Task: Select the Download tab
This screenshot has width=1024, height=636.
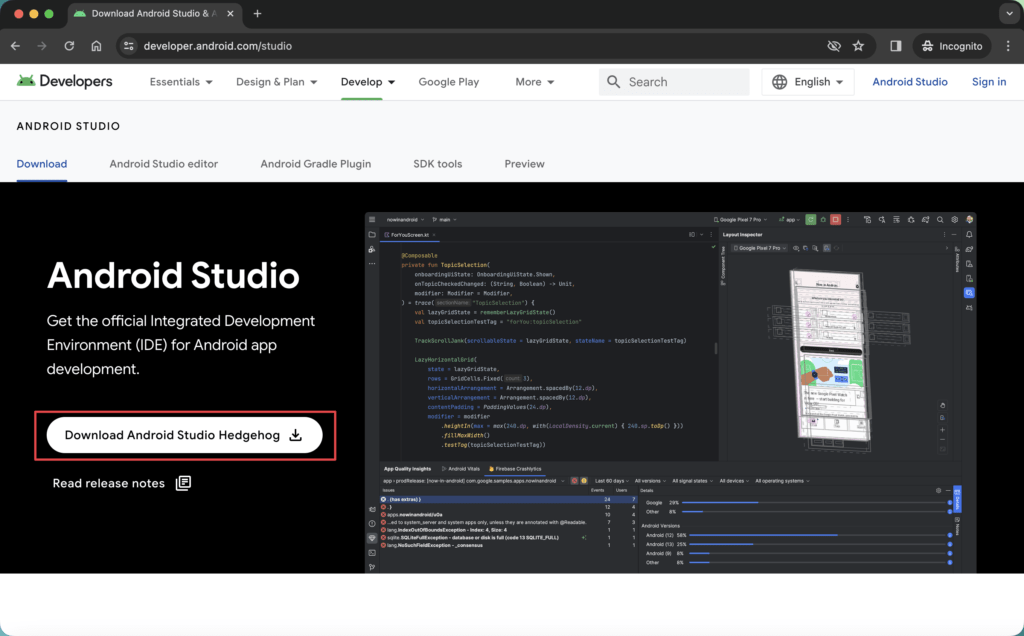Action: [x=42, y=164]
